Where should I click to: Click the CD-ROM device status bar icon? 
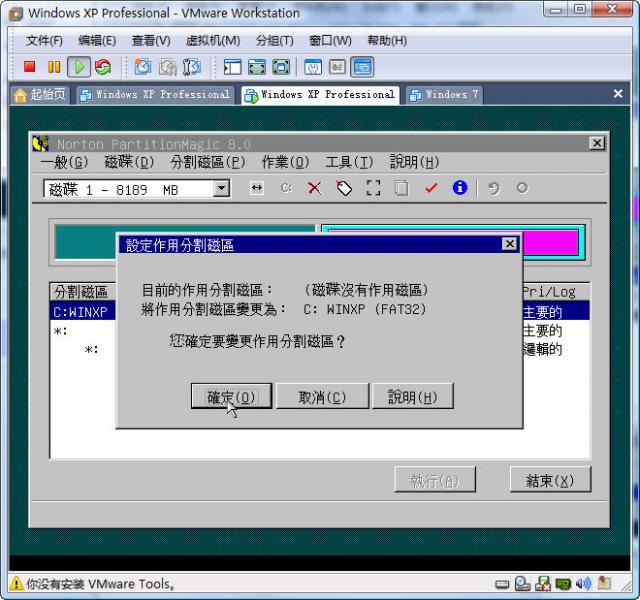click(522, 584)
